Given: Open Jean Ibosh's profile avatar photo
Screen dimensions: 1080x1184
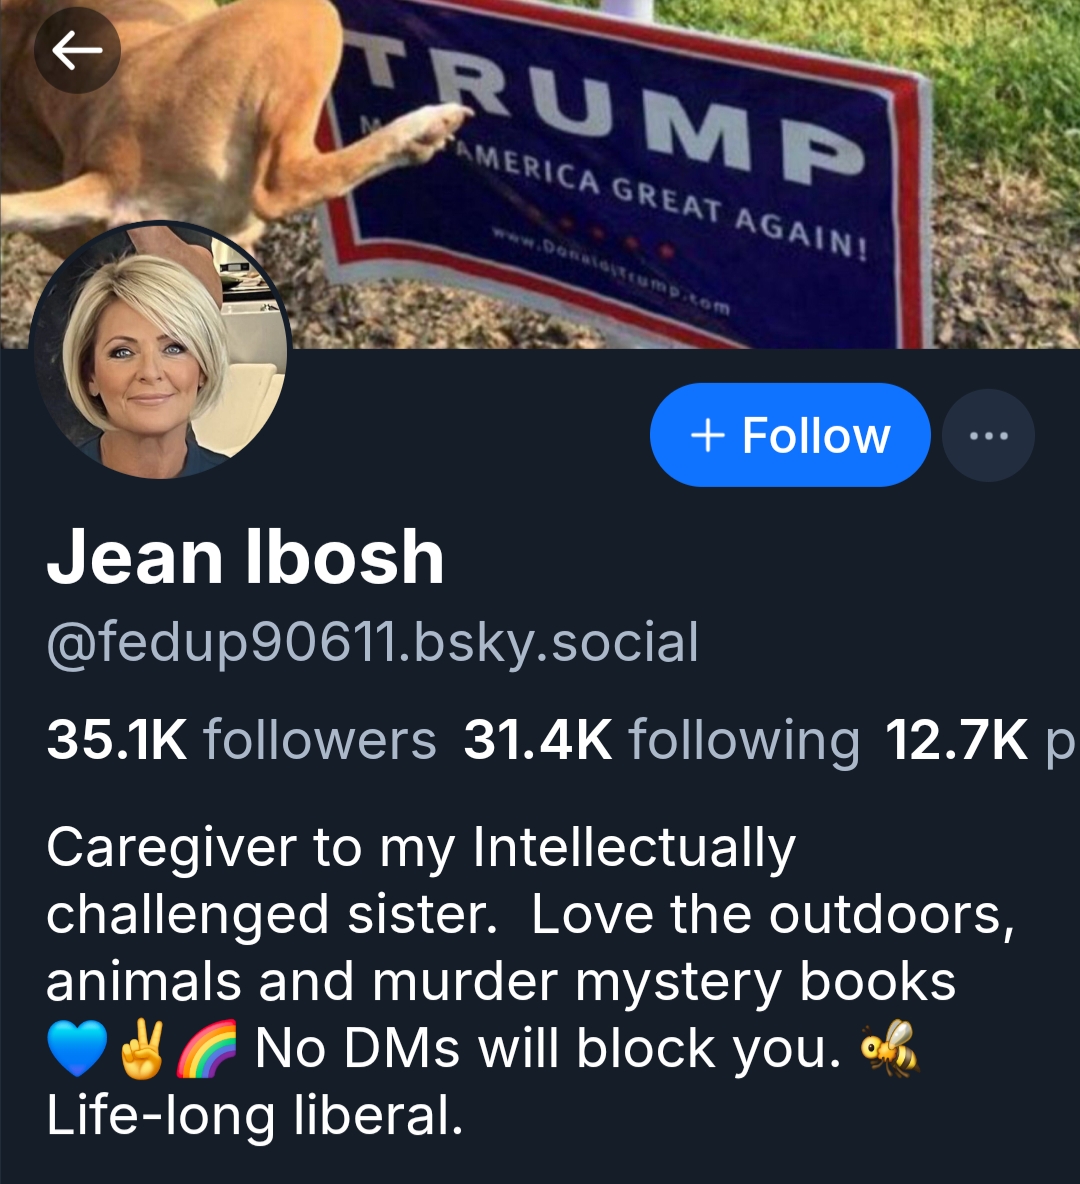Looking at the screenshot, I should click(x=160, y=350).
